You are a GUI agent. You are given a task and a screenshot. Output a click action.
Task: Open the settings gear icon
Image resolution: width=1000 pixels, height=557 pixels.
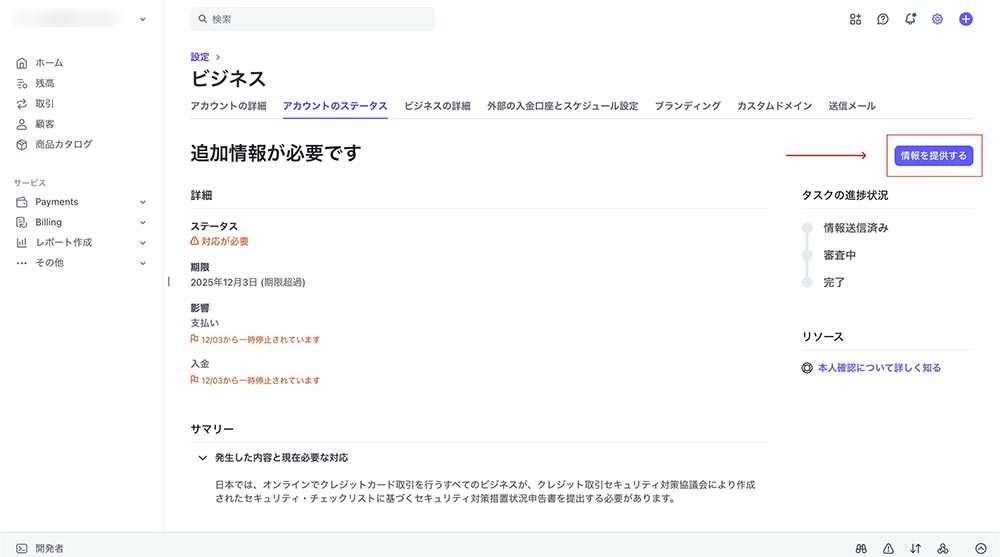[x=937, y=19]
